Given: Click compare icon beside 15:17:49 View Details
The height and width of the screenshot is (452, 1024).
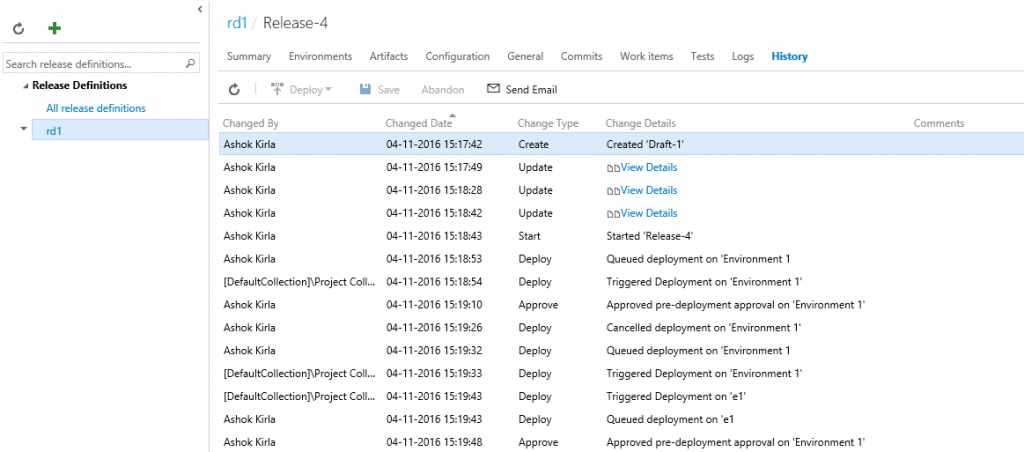Looking at the screenshot, I should coord(613,168).
